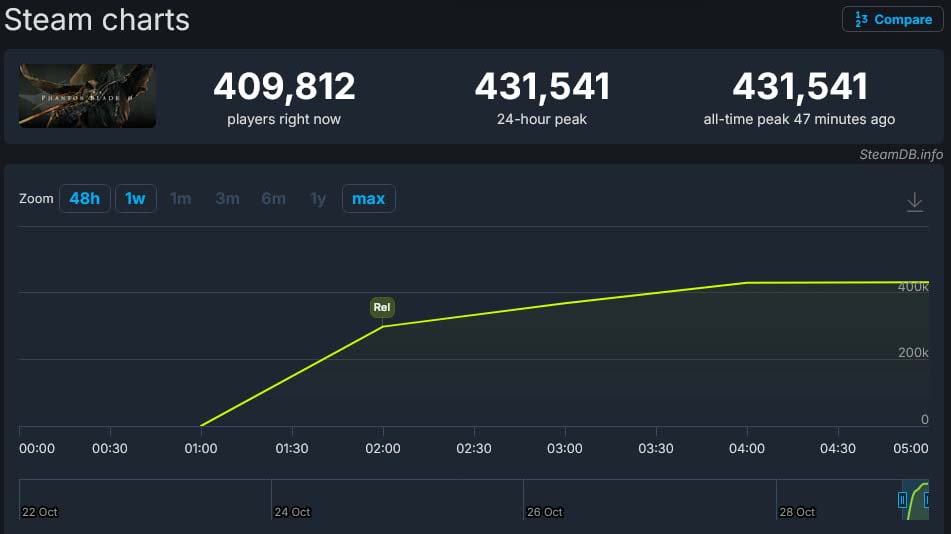Select the 1y zoom range
951x534 pixels.
click(x=318, y=198)
